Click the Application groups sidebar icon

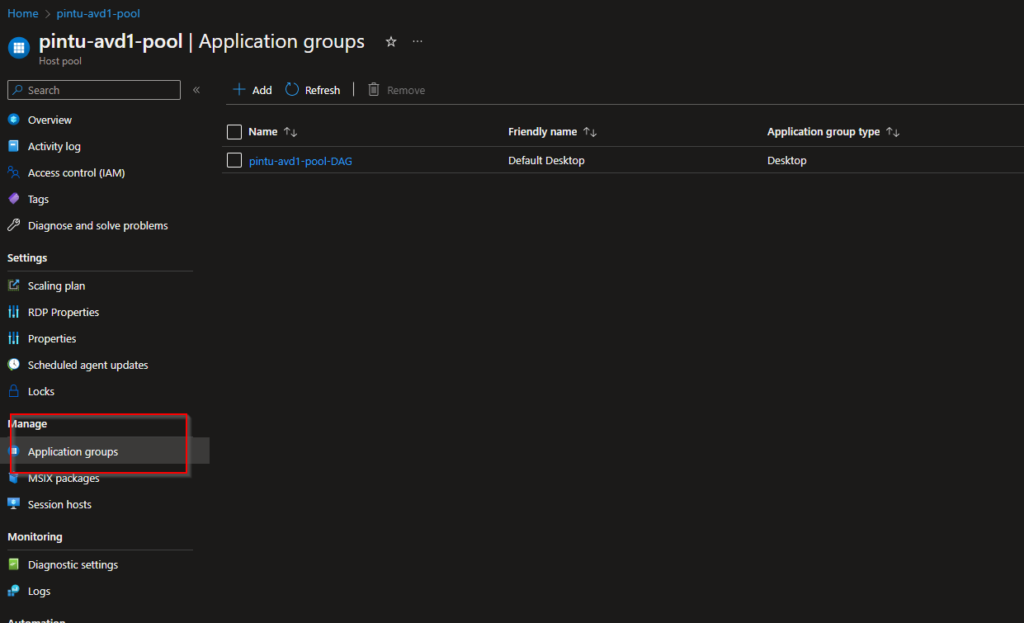point(14,451)
